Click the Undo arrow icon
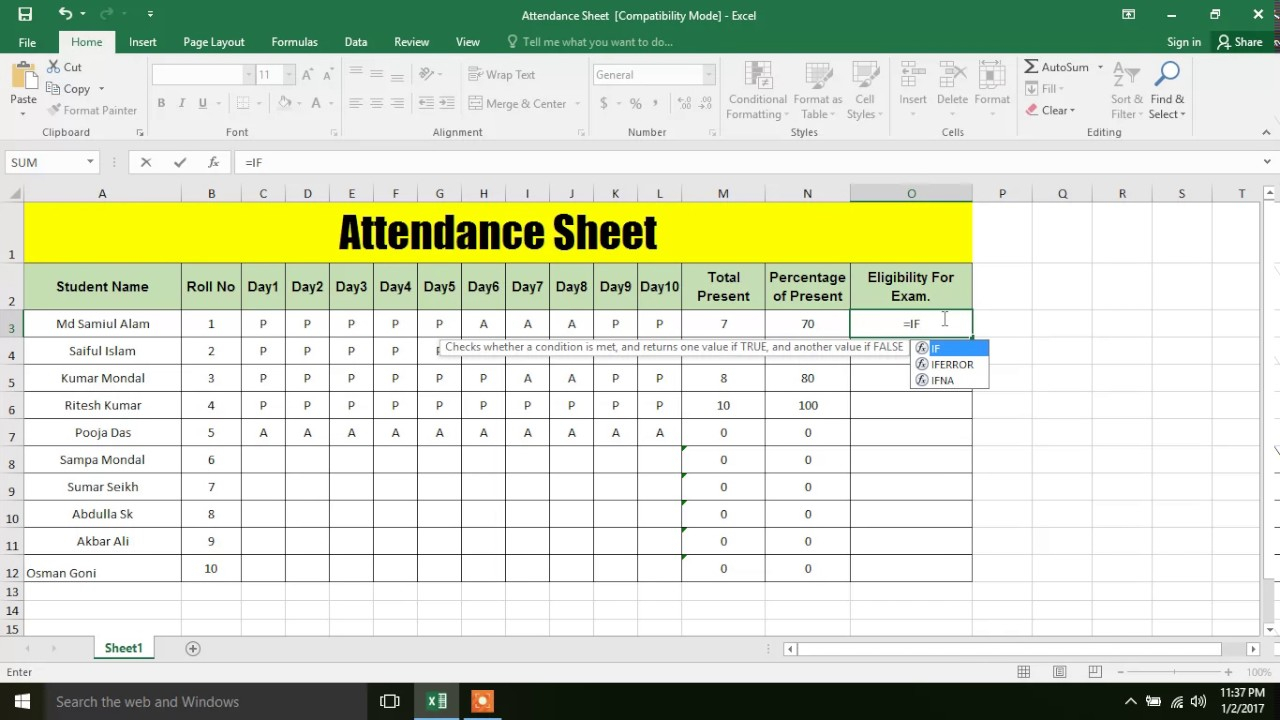This screenshot has height=720, width=1280. pos(65,14)
